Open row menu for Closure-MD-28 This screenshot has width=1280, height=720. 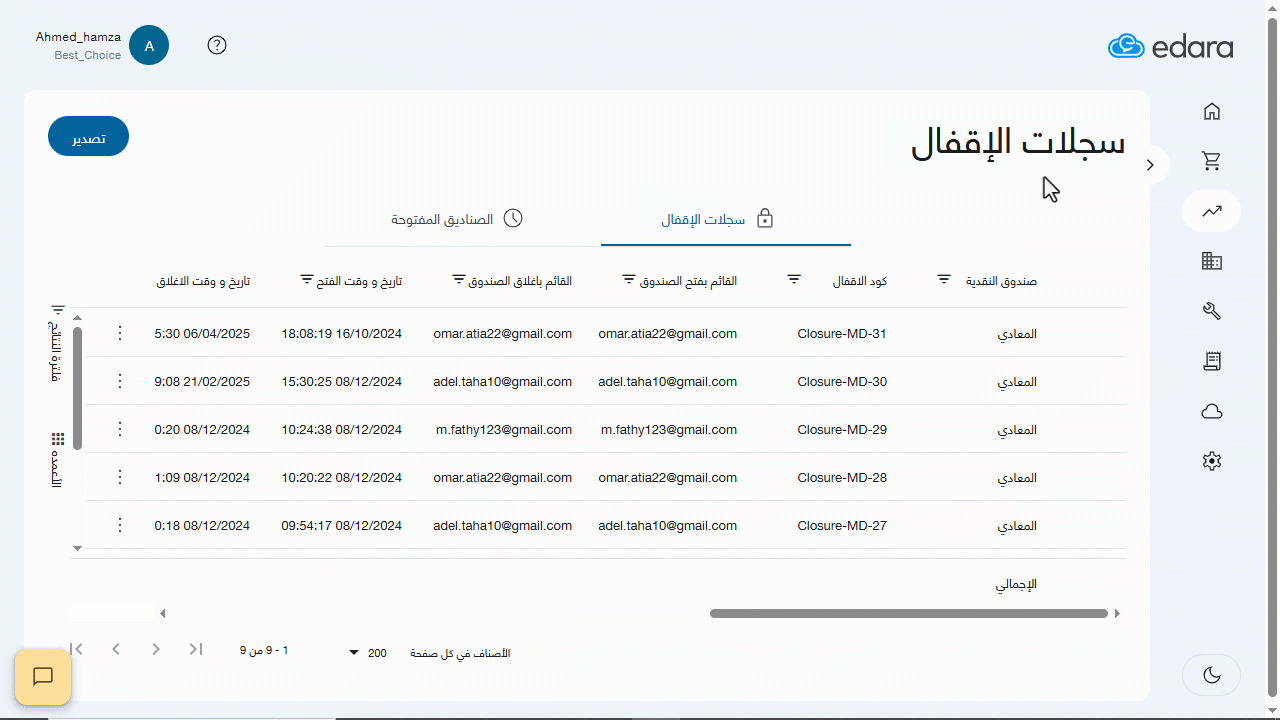pos(120,477)
